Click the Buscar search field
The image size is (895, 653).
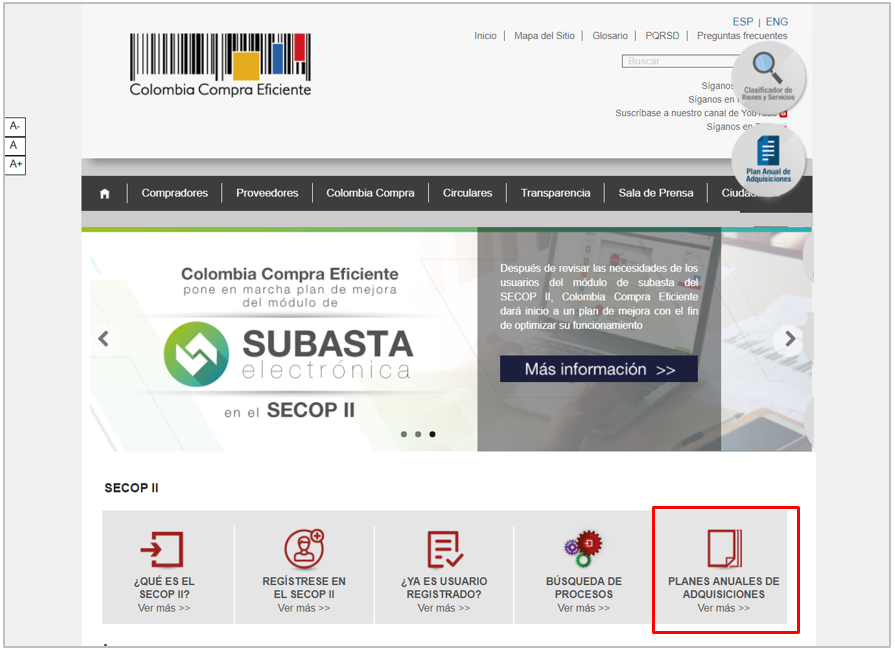679,61
